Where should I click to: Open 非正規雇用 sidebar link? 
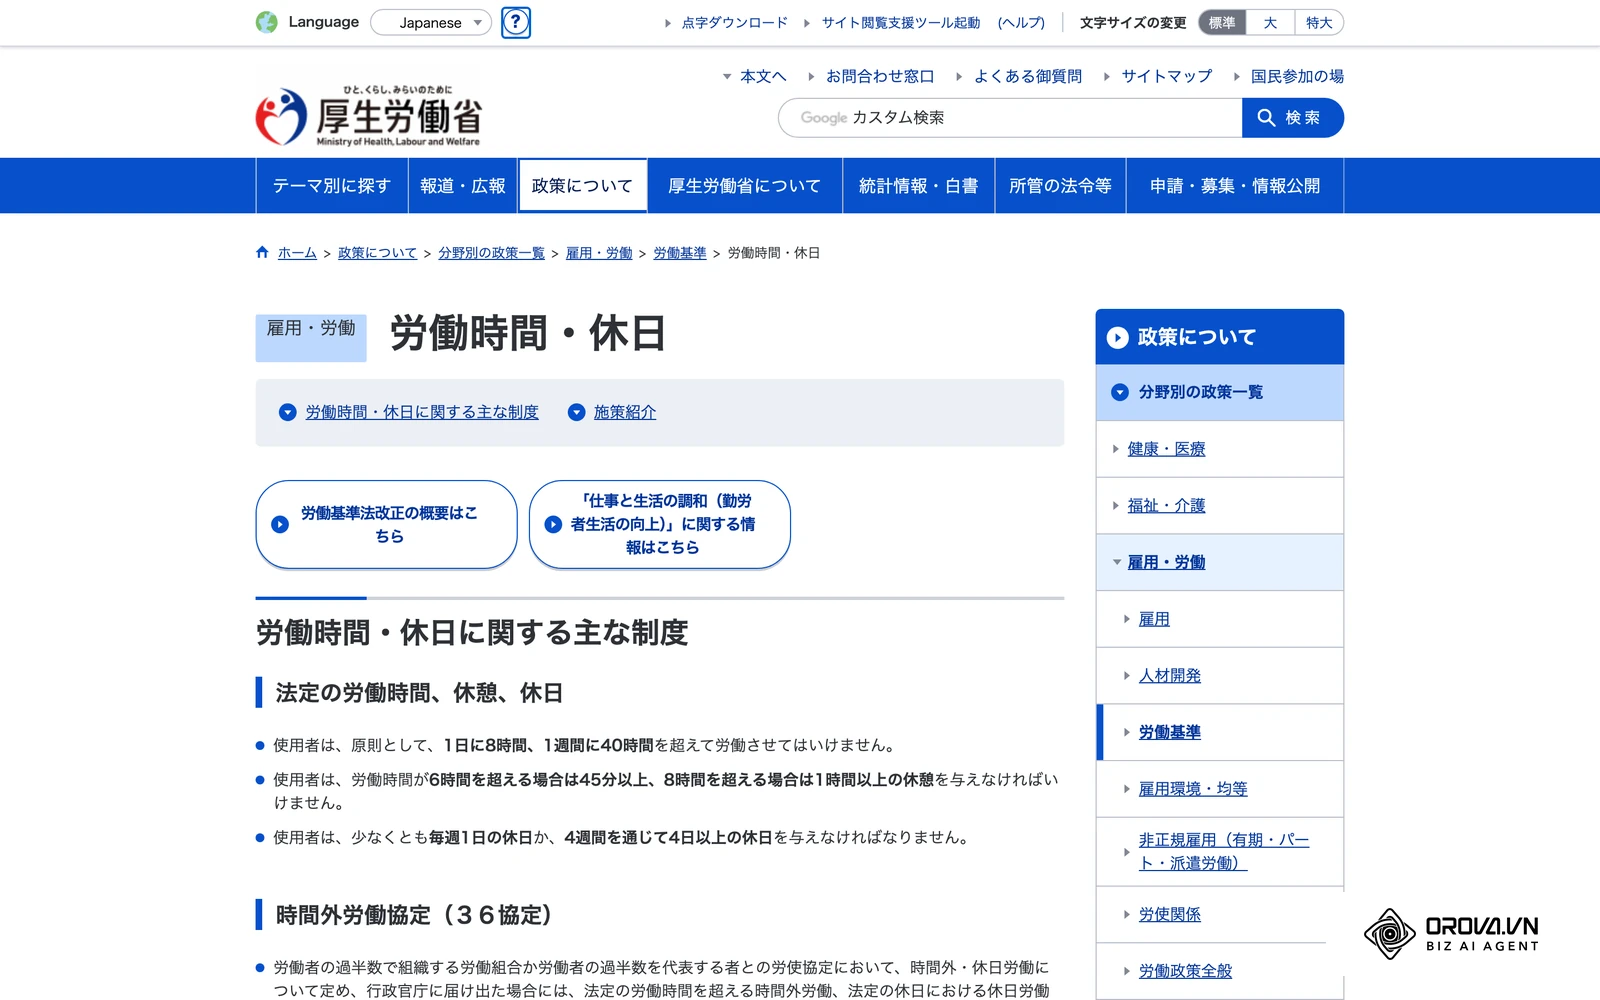click(x=1224, y=852)
